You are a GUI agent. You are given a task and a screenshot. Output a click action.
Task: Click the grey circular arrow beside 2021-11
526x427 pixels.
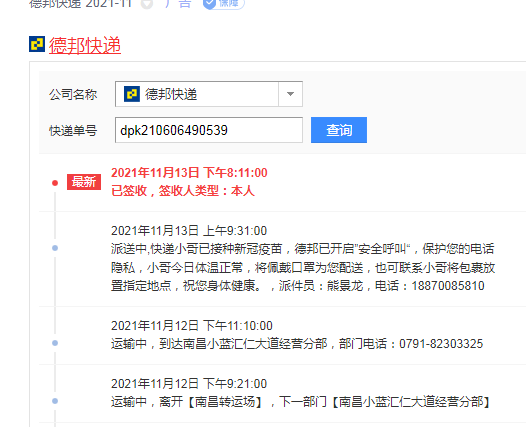(147, 4)
